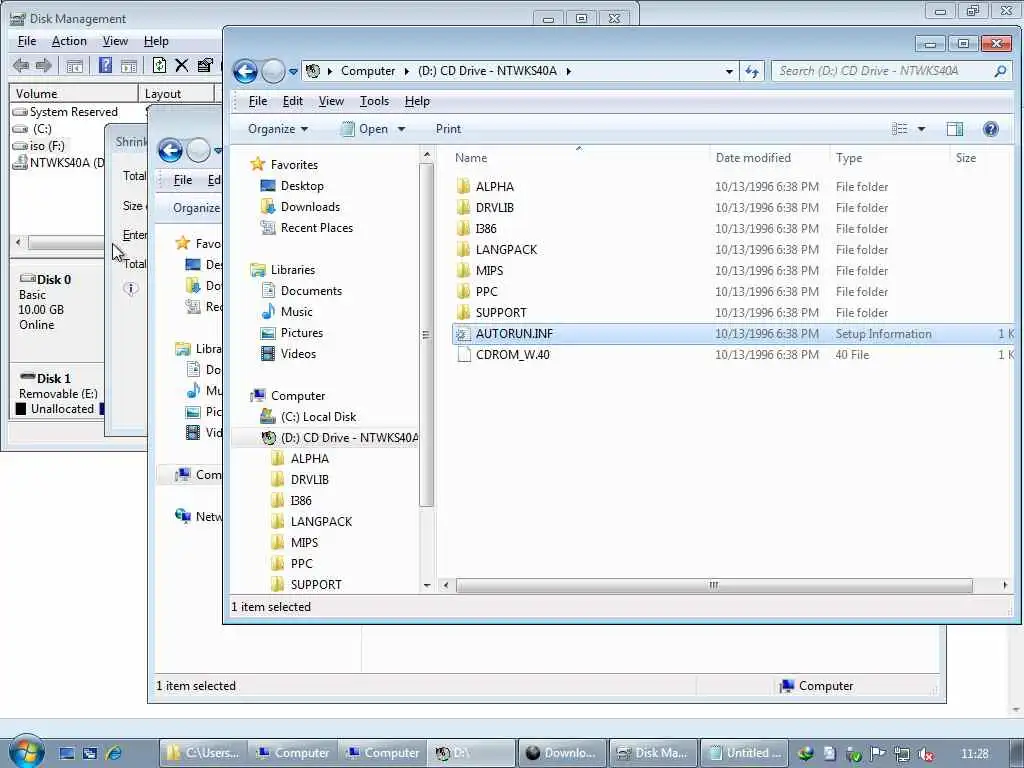Open the Action menu in Disk Management
The image size is (1024, 768).
[x=69, y=41]
